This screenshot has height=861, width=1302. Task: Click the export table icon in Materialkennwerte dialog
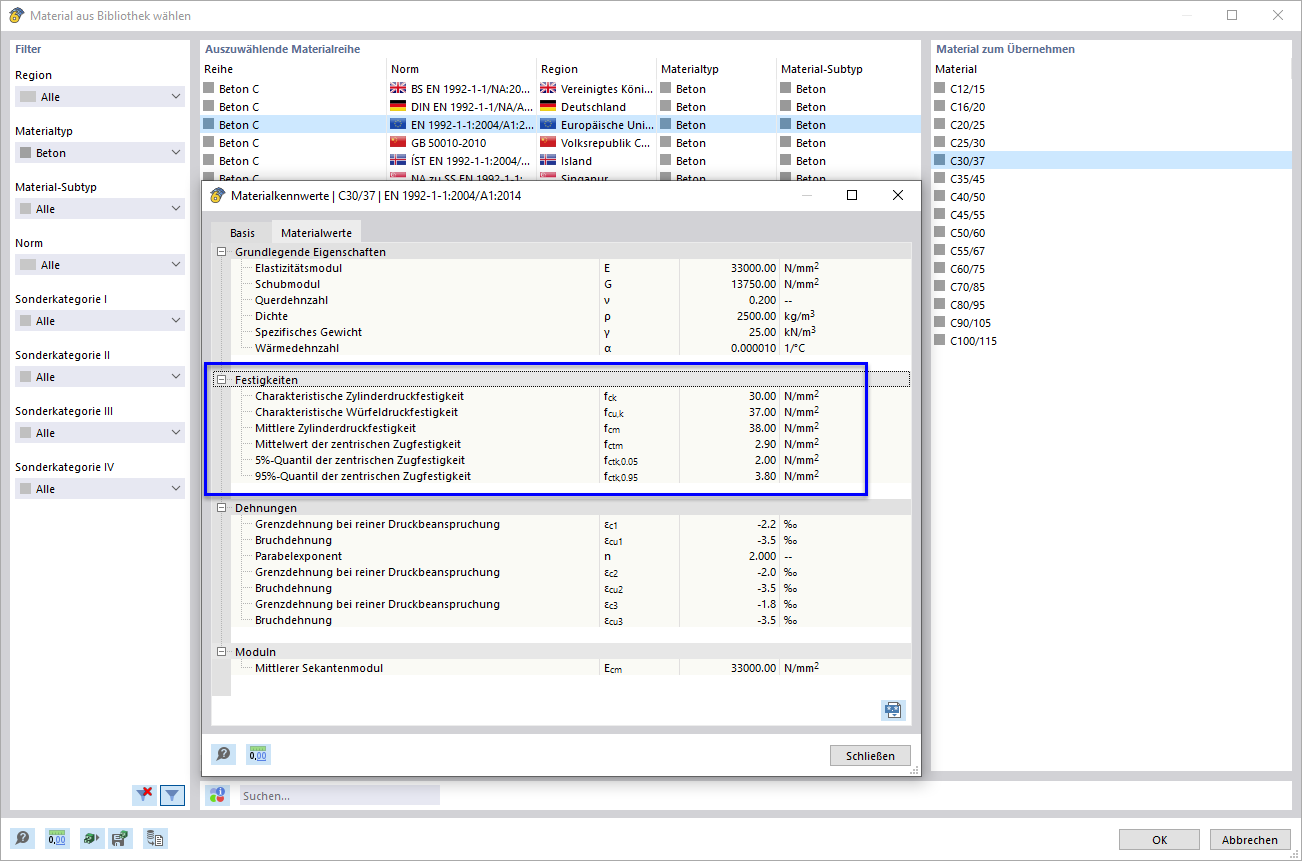[893, 710]
